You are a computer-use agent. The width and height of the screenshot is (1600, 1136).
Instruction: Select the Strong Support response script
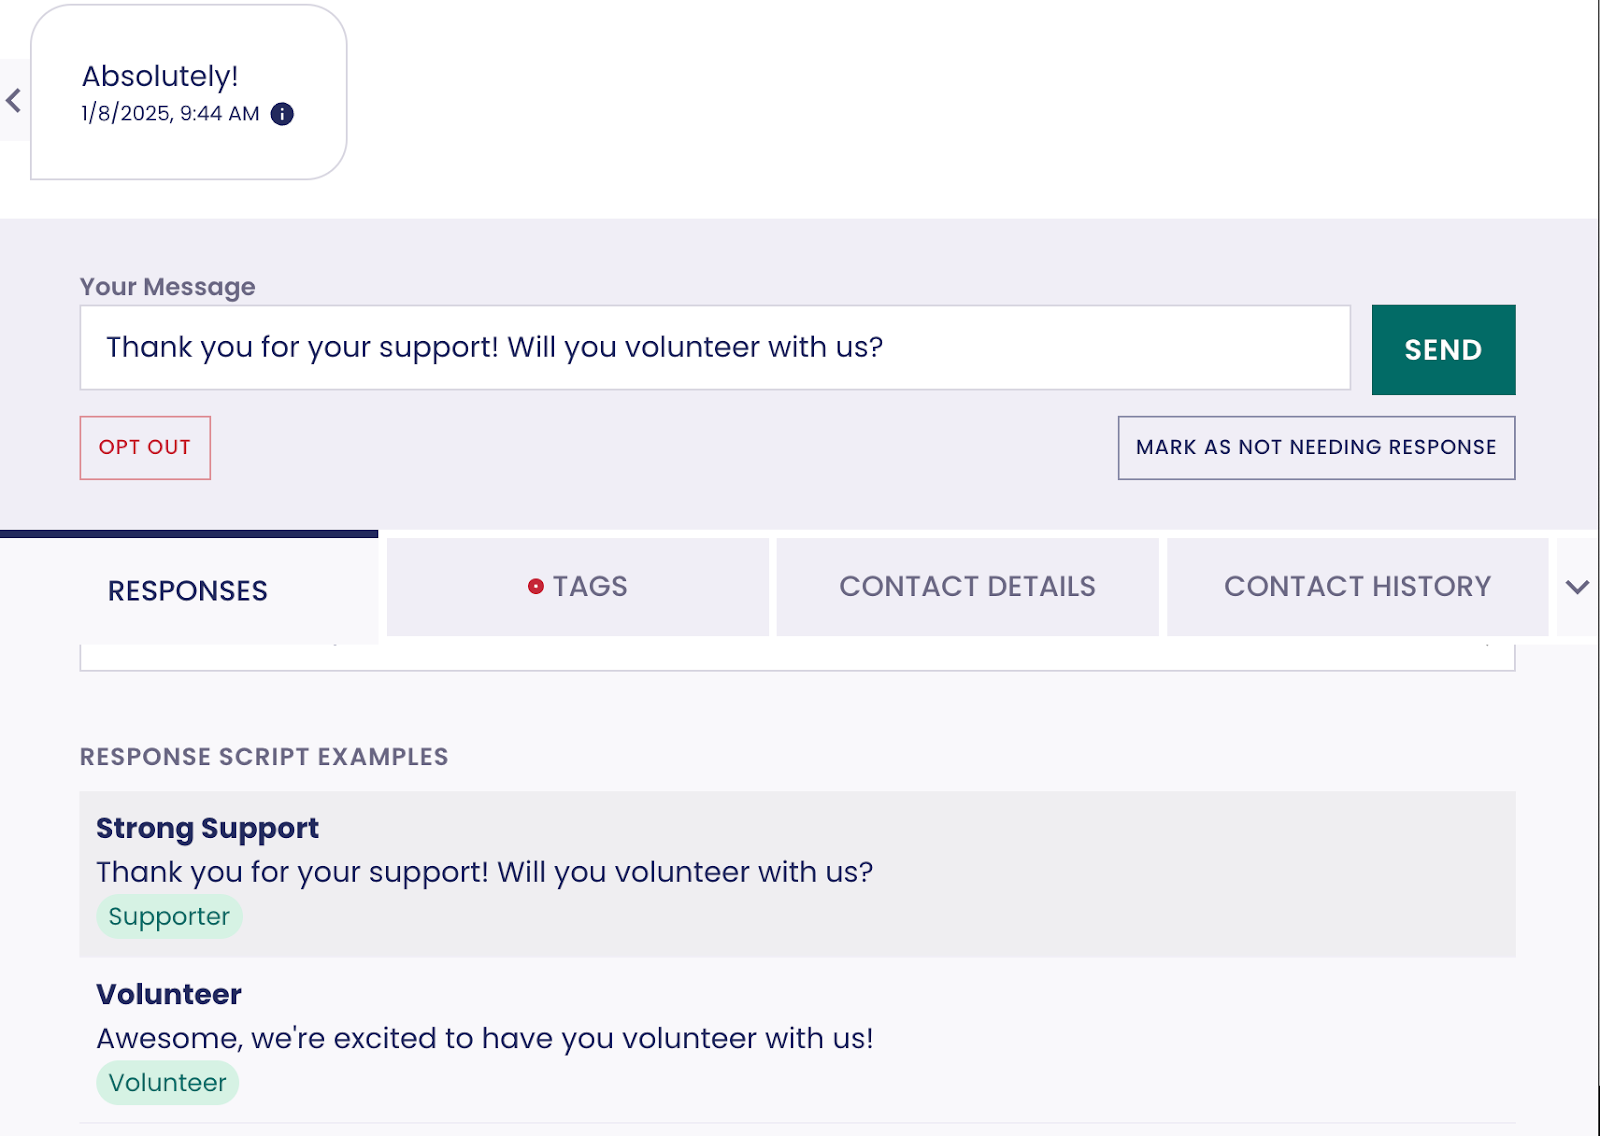tap(207, 828)
